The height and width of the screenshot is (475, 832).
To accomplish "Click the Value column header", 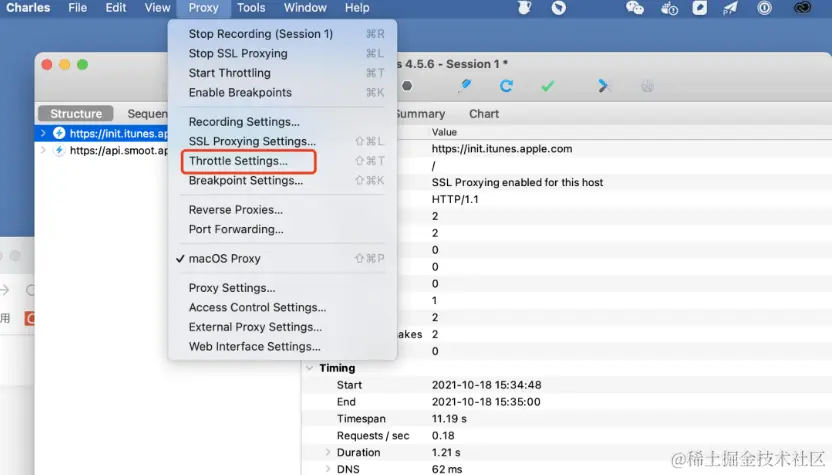I will [444, 132].
